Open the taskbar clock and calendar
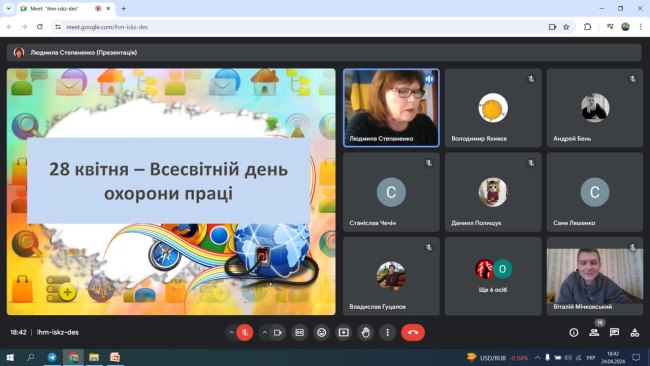 [x=613, y=357]
